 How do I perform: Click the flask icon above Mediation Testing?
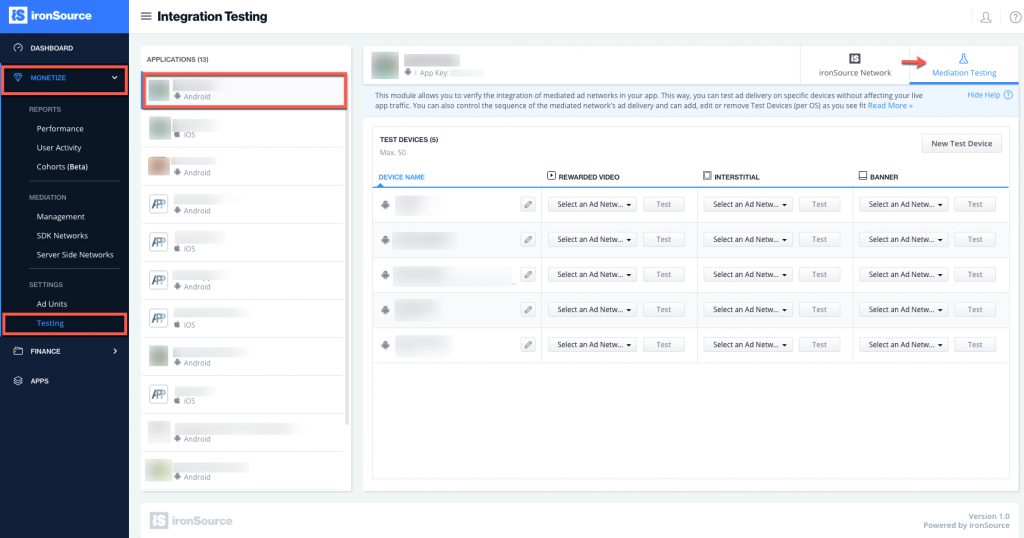point(963,58)
